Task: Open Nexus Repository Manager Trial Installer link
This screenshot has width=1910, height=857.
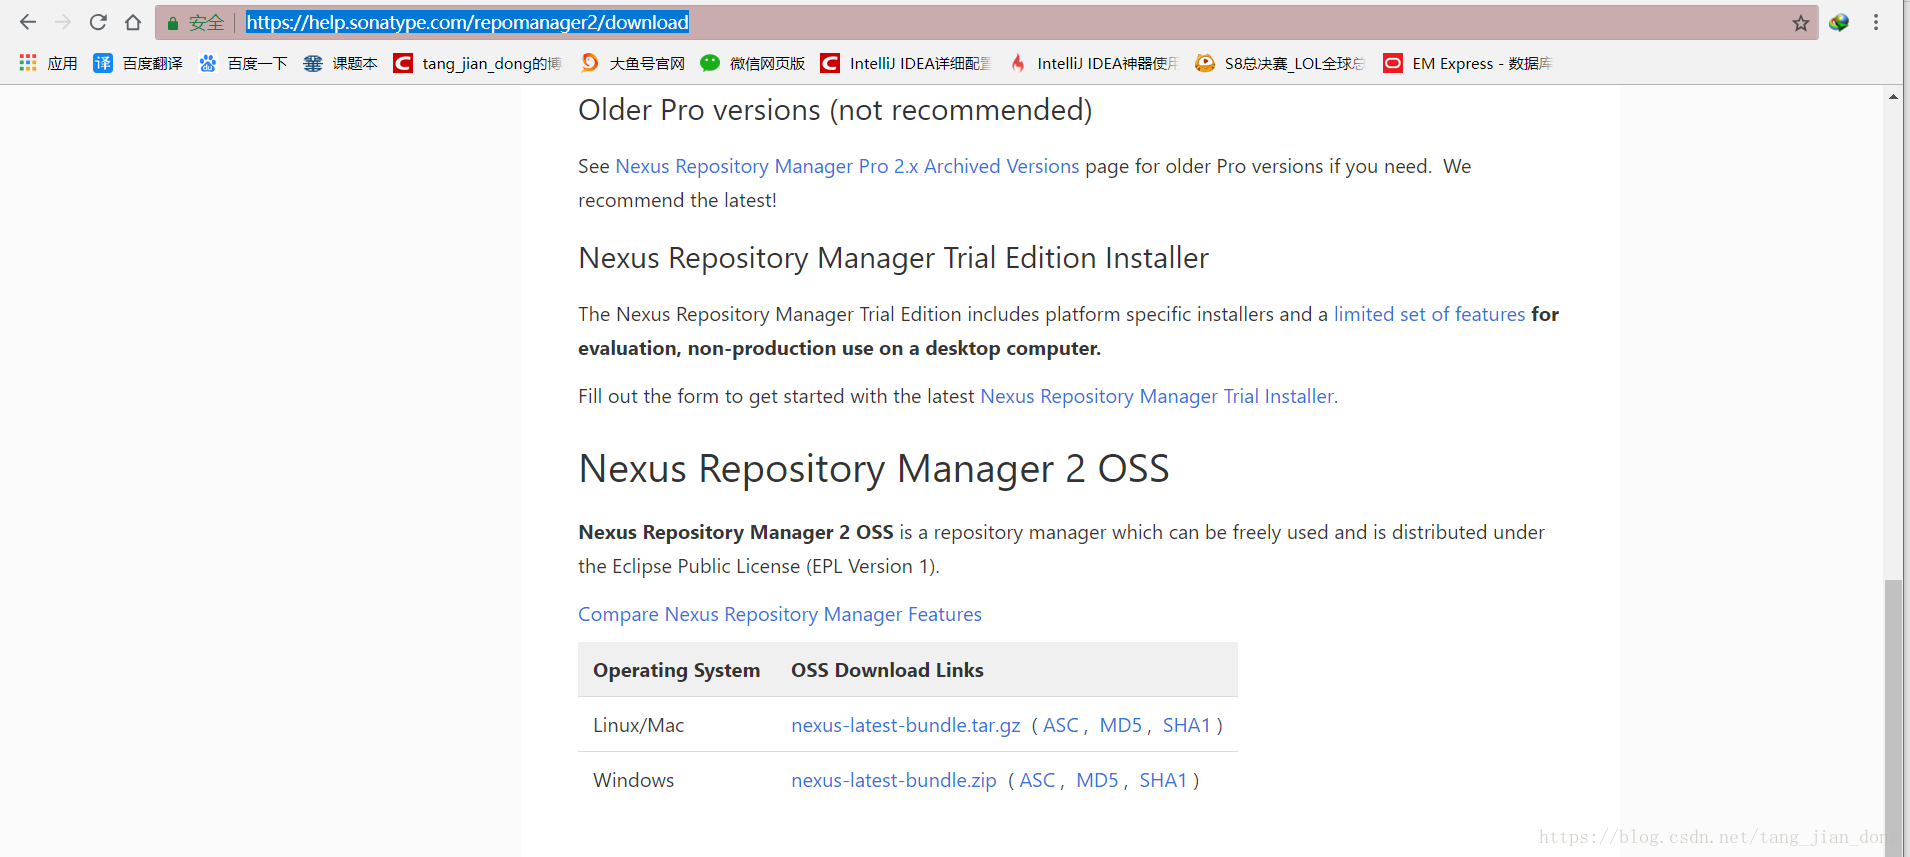Action: [x=1157, y=396]
